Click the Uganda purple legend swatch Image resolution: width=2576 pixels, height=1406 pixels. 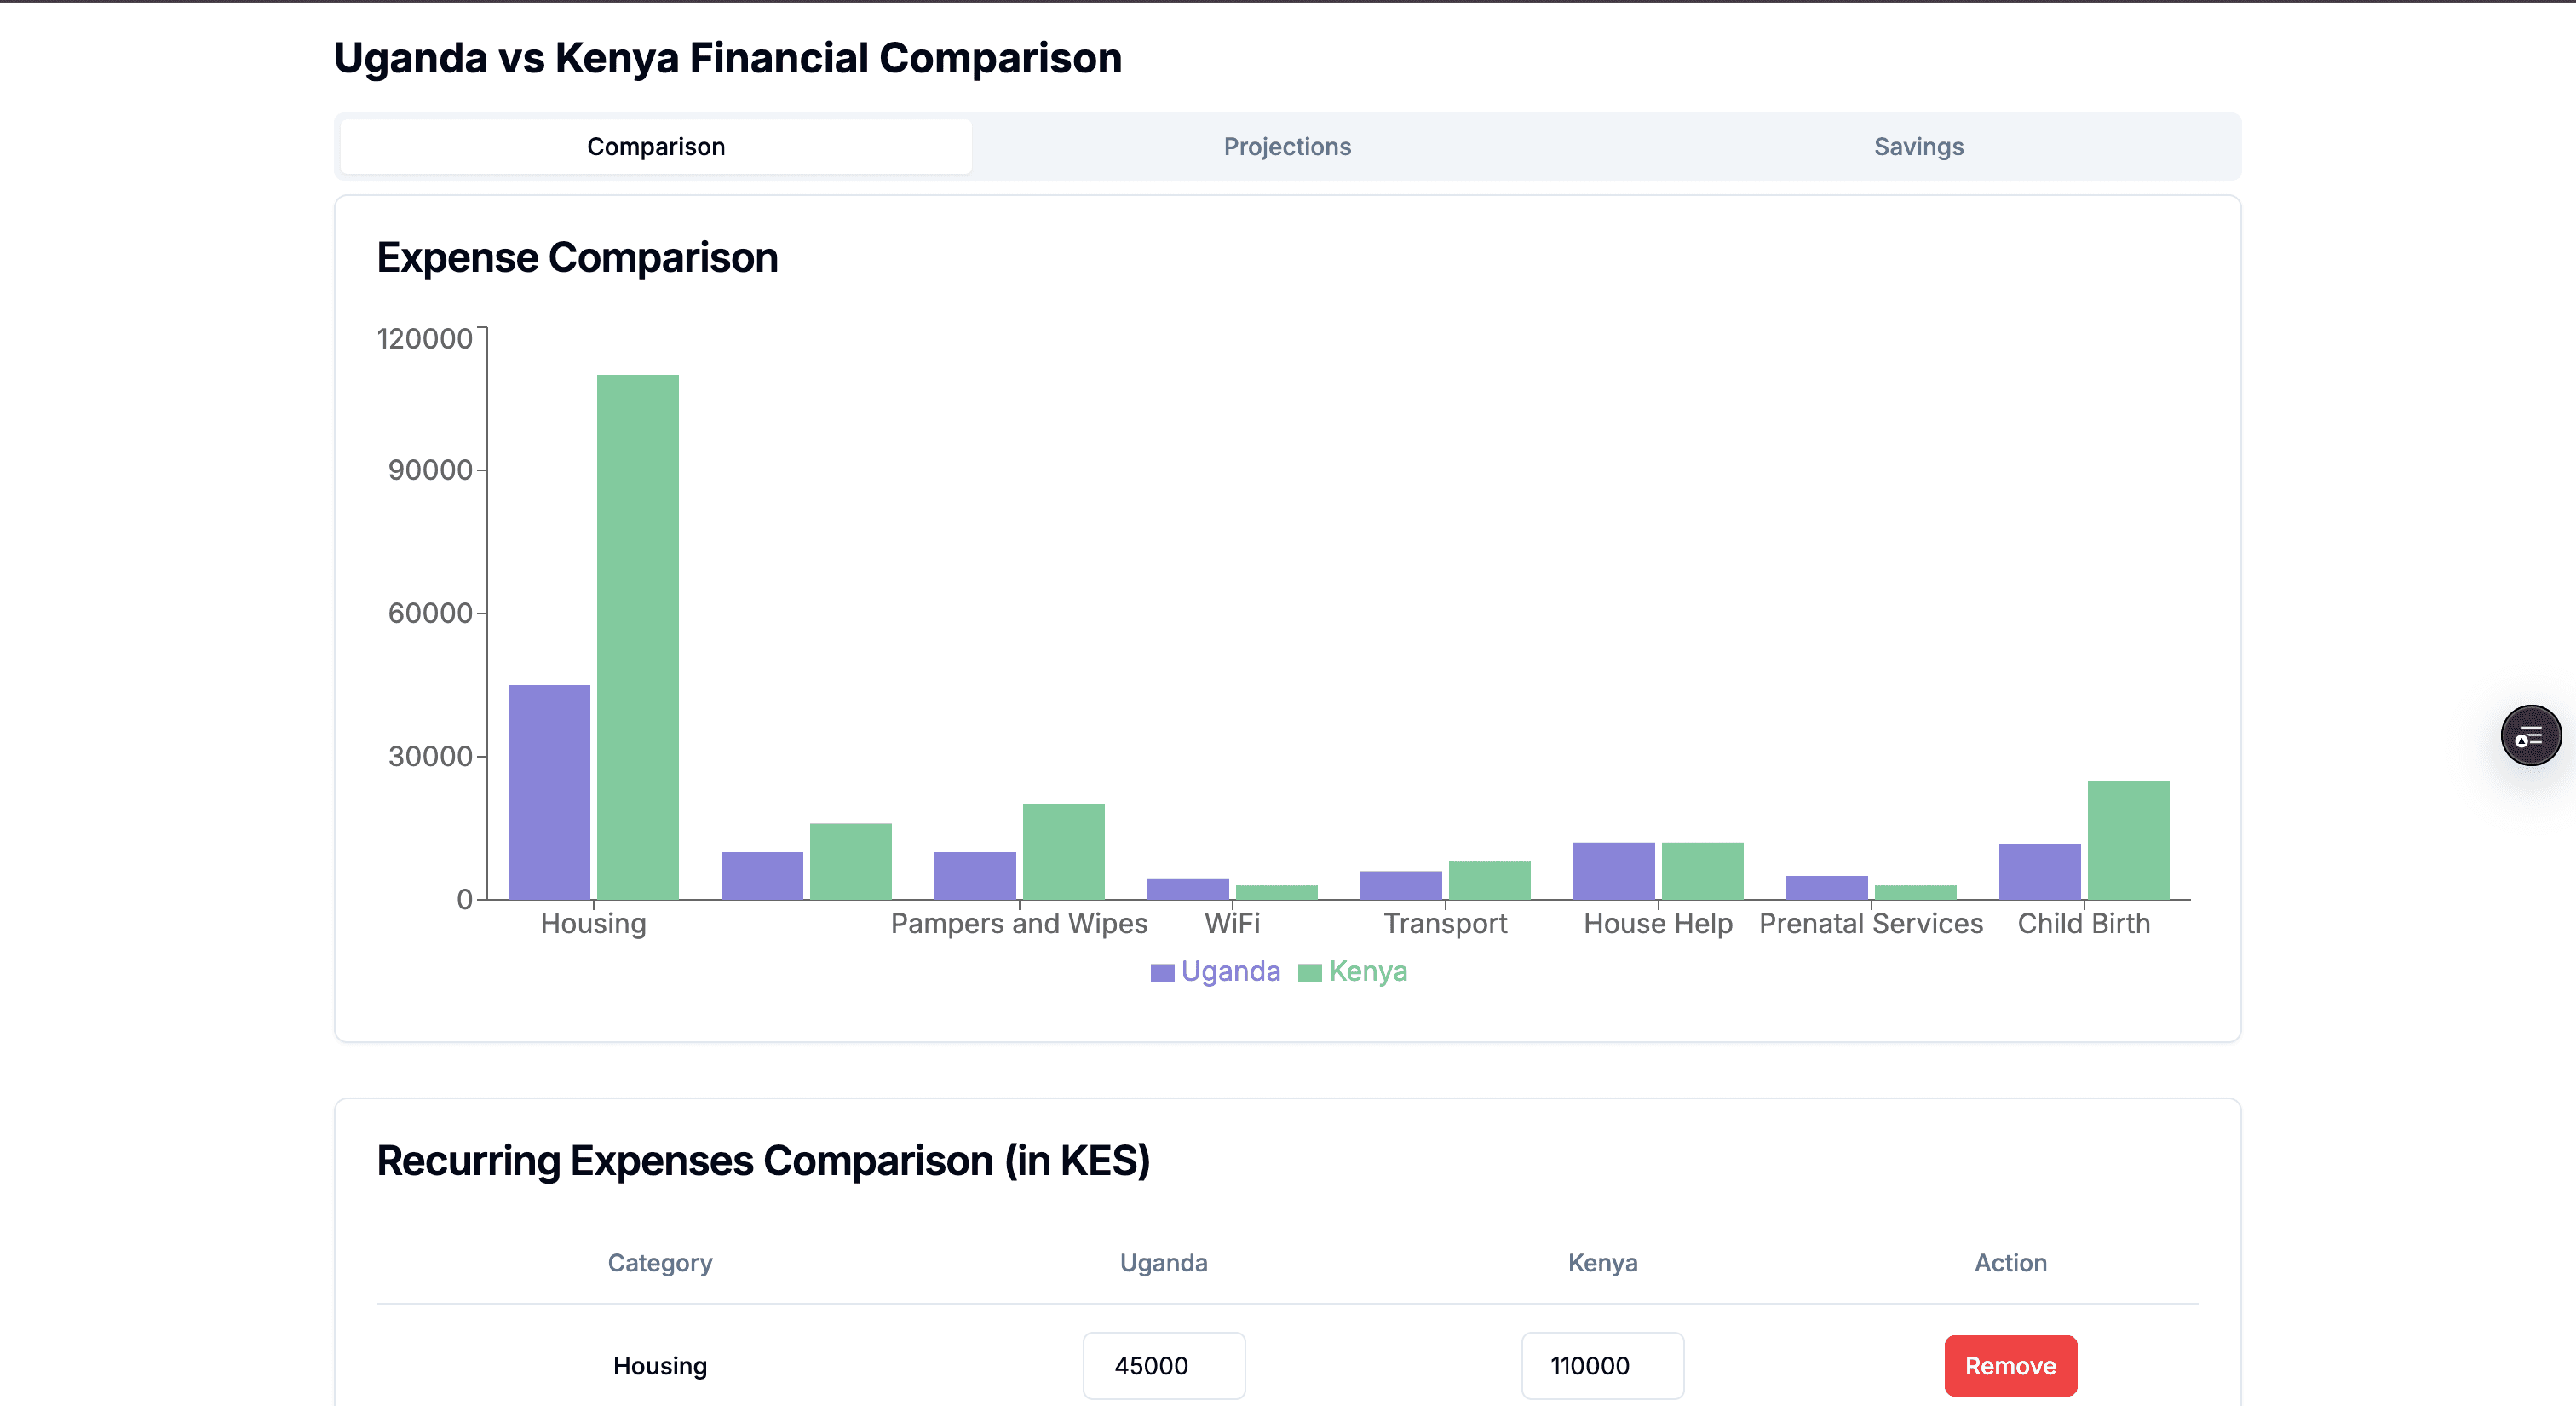[1162, 973]
